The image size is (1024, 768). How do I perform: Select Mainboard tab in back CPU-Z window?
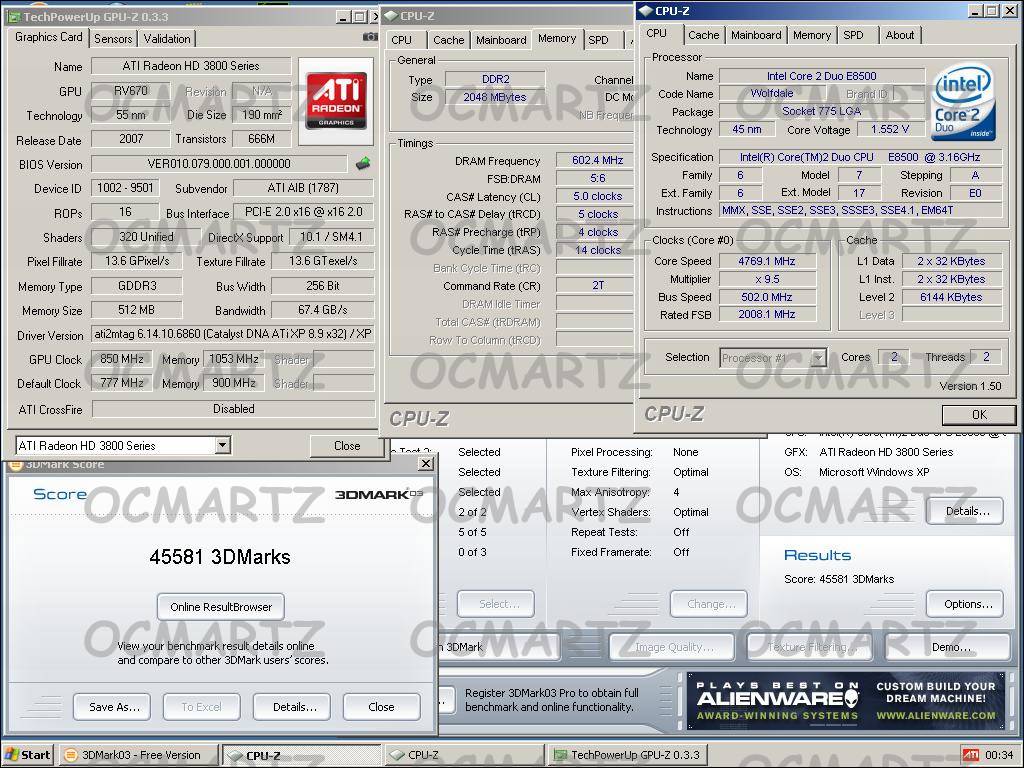click(501, 40)
